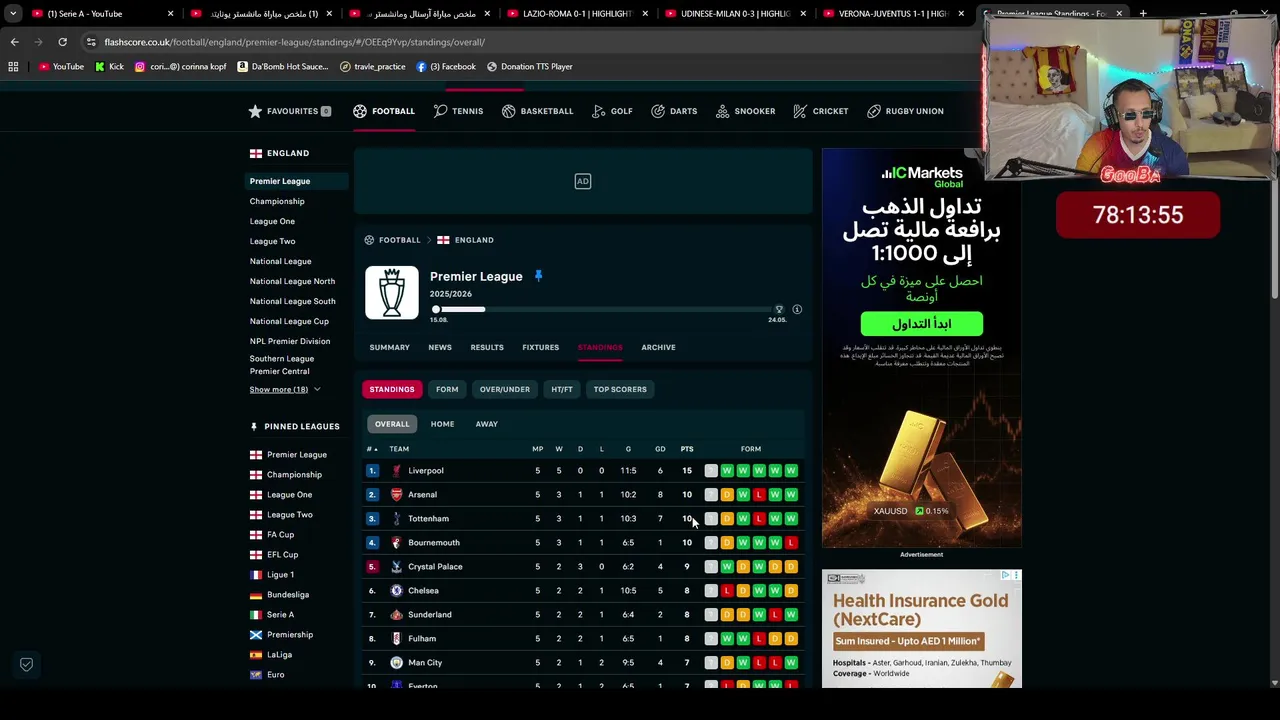Open Championship in the England league list
Screen dimensions: 1280x720
click(277, 201)
